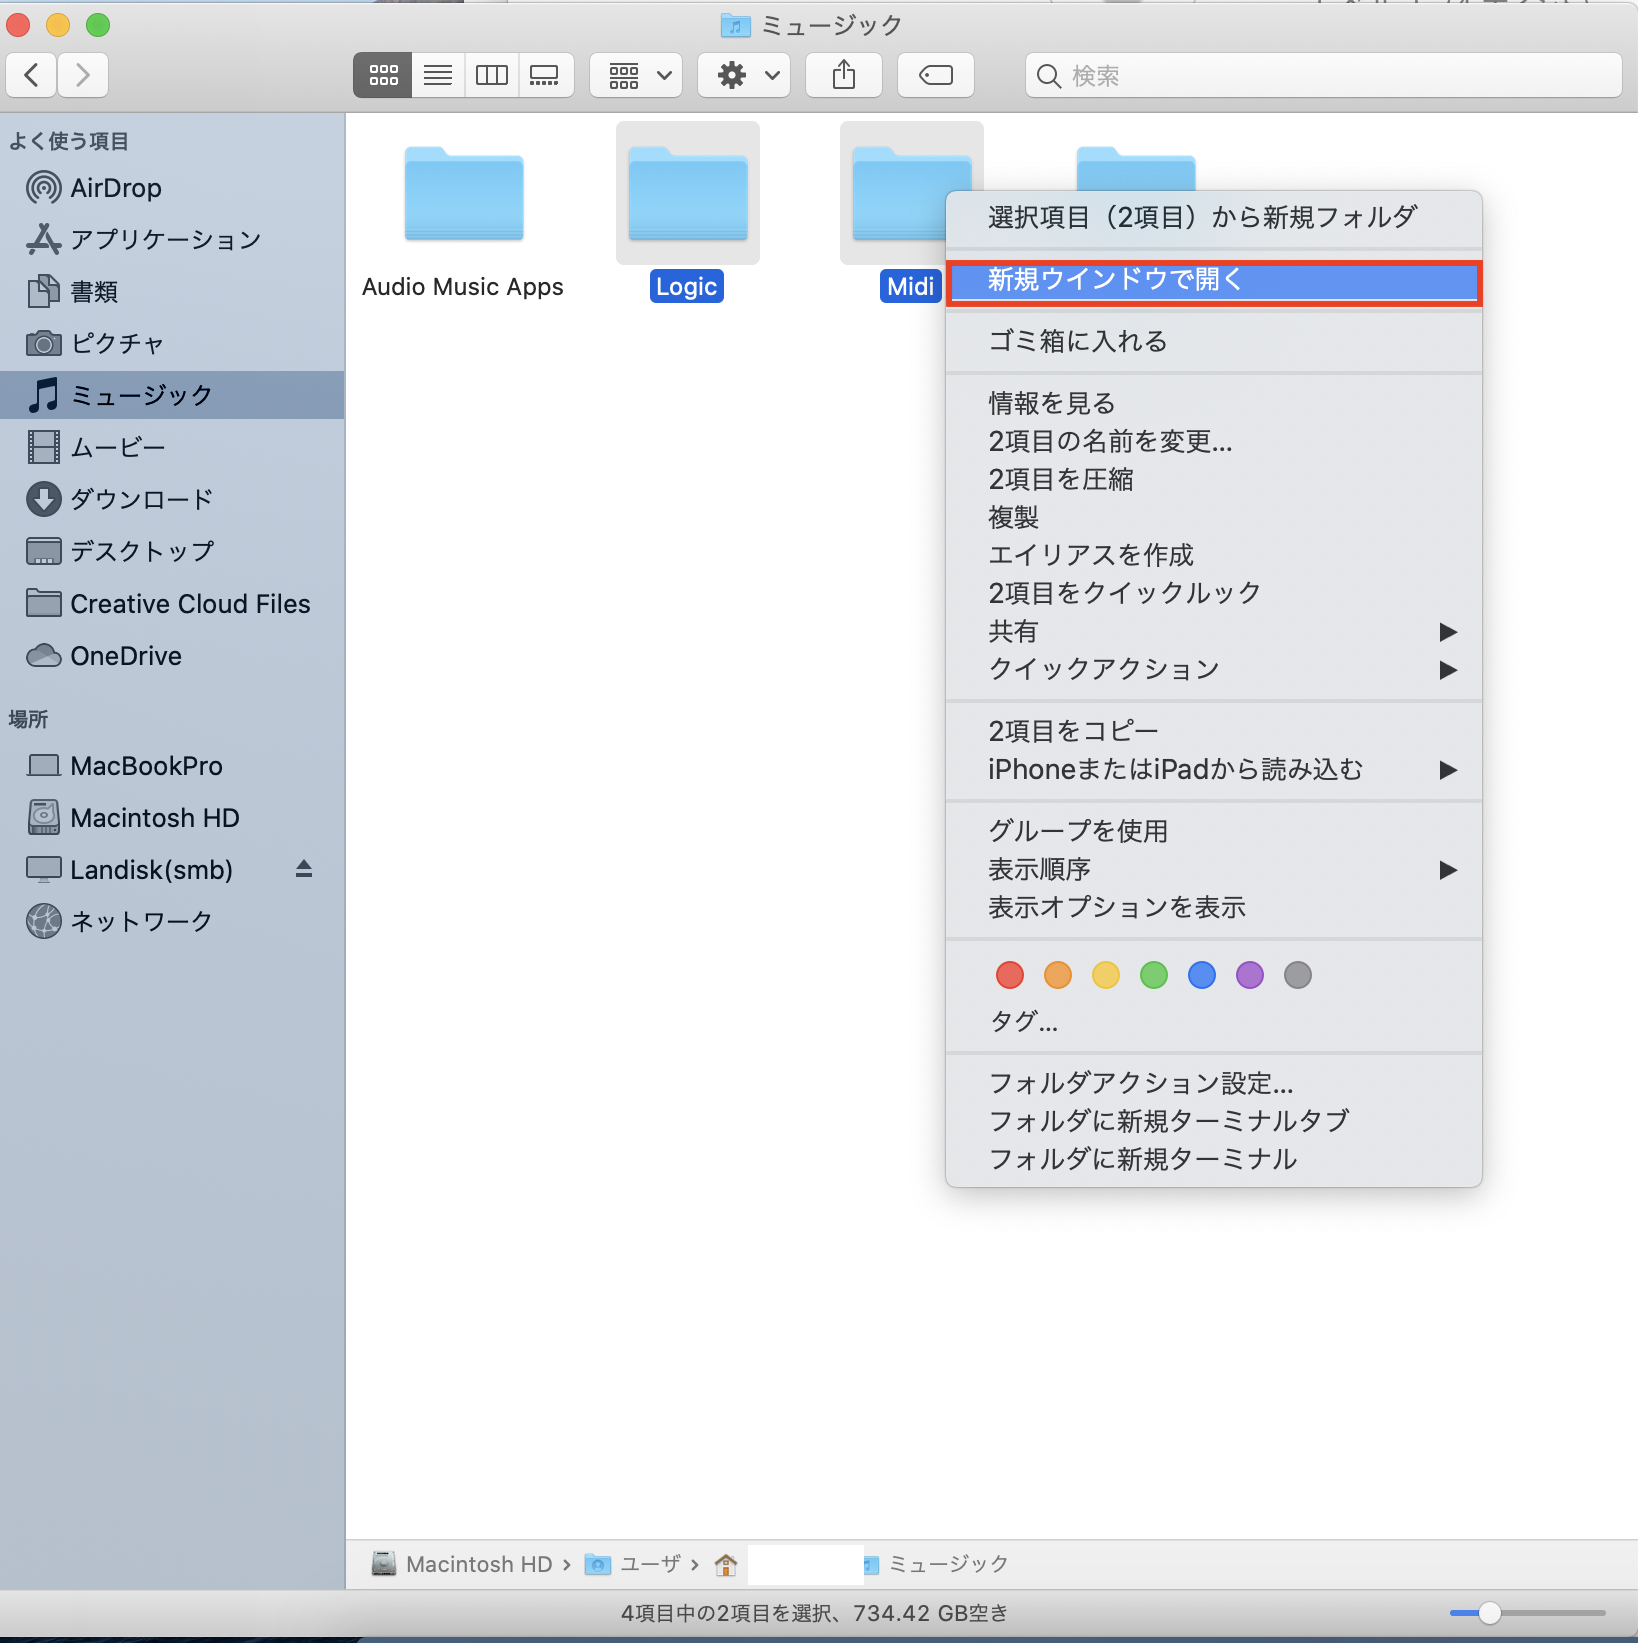The height and width of the screenshot is (1643, 1638).
Task: Open ピクチャ in the sidebar
Action: pos(172,344)
